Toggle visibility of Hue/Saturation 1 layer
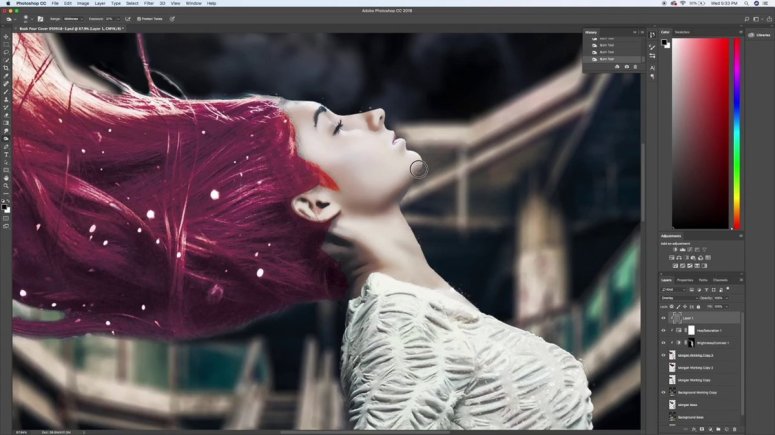The height and width of the screenshot is (435, 775). [663, 330]
